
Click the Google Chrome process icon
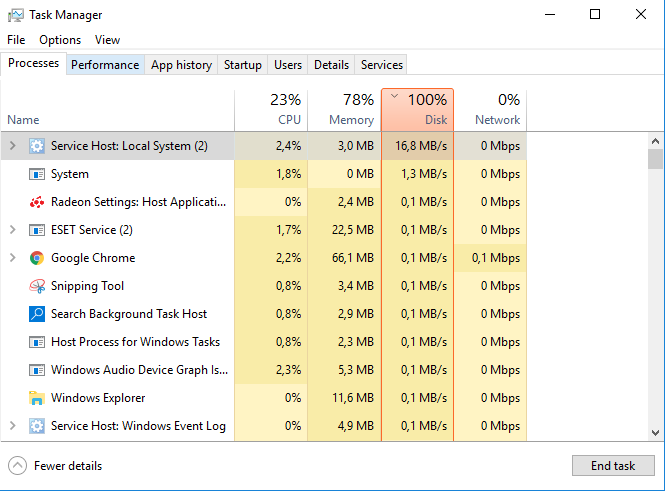click(x=37, y=258)
